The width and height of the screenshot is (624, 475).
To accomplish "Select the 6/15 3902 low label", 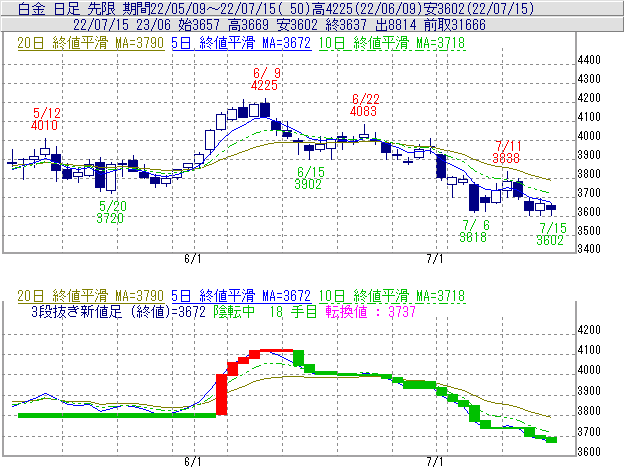I will (x=309, y=178).
